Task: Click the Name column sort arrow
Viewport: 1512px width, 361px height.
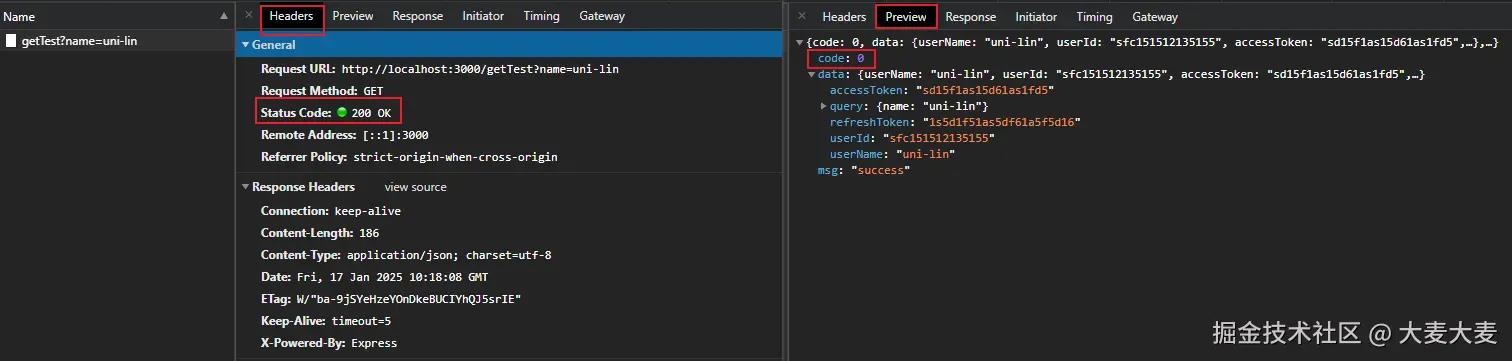Action: click(x=223, y=16)
